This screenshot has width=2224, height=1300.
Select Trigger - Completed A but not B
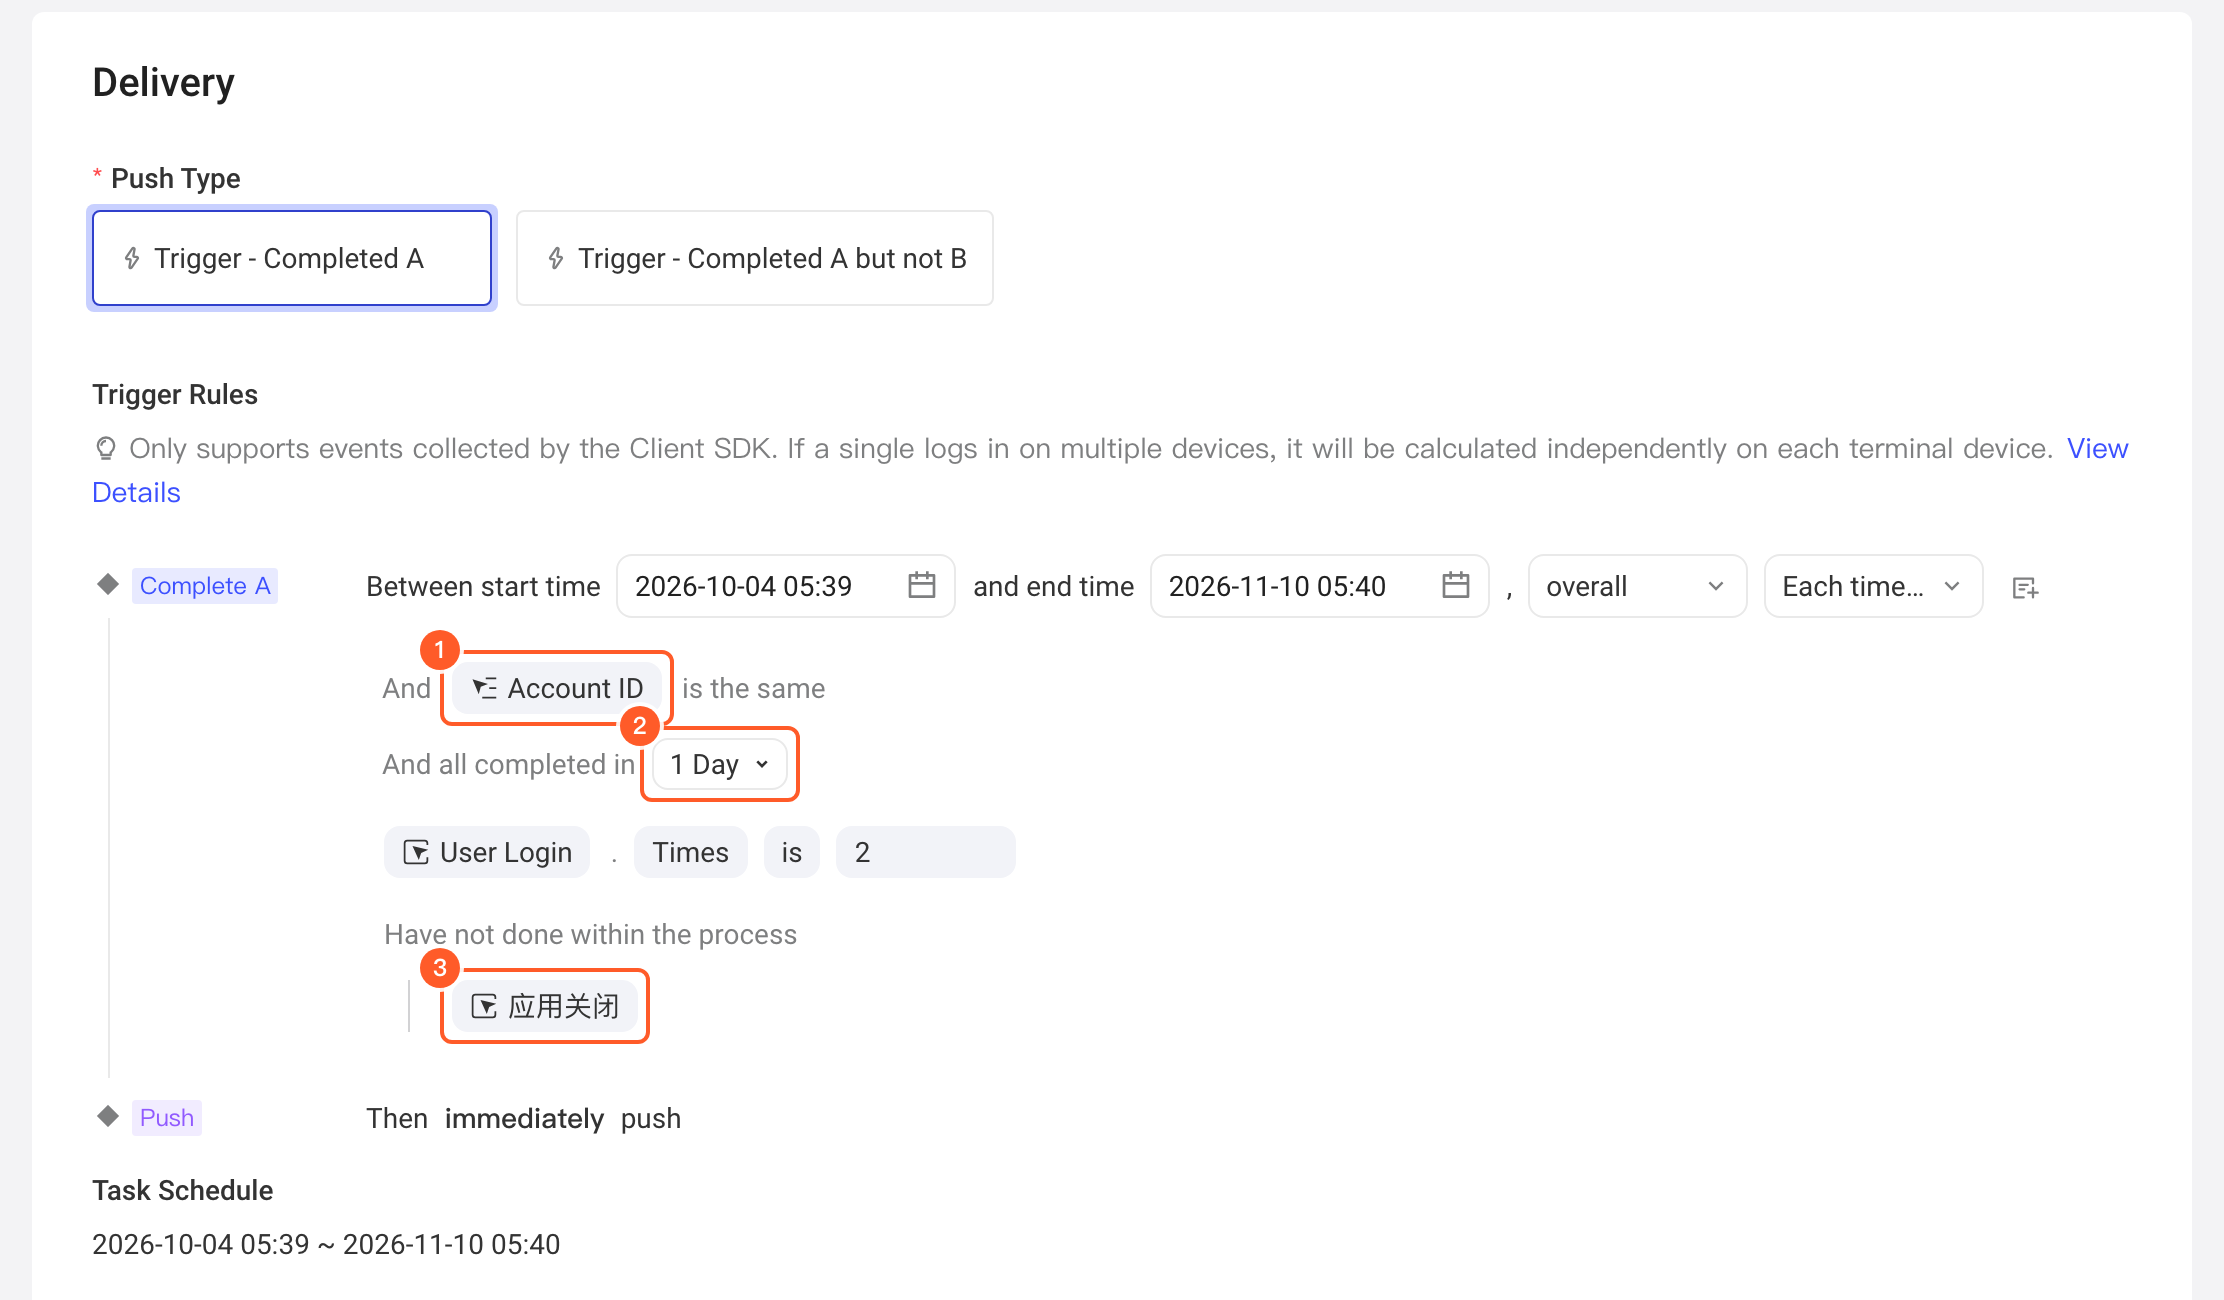(x=754, y=258)
